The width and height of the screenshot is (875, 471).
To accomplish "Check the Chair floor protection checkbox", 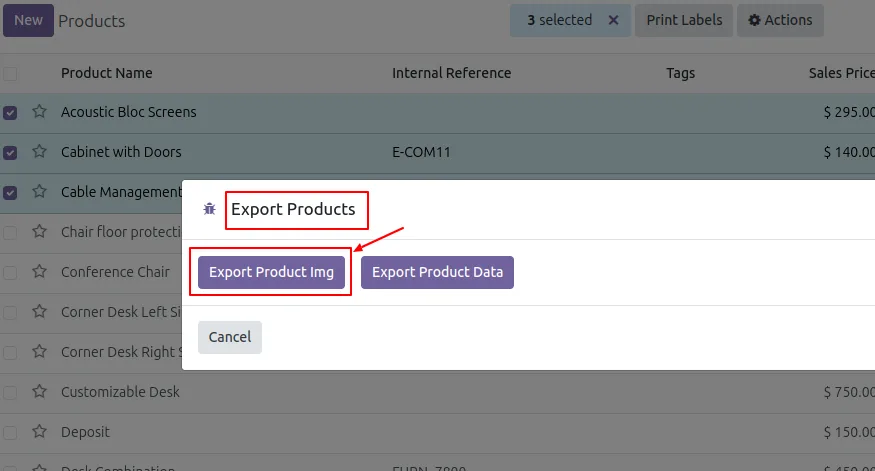I will [x=10, y=232].
